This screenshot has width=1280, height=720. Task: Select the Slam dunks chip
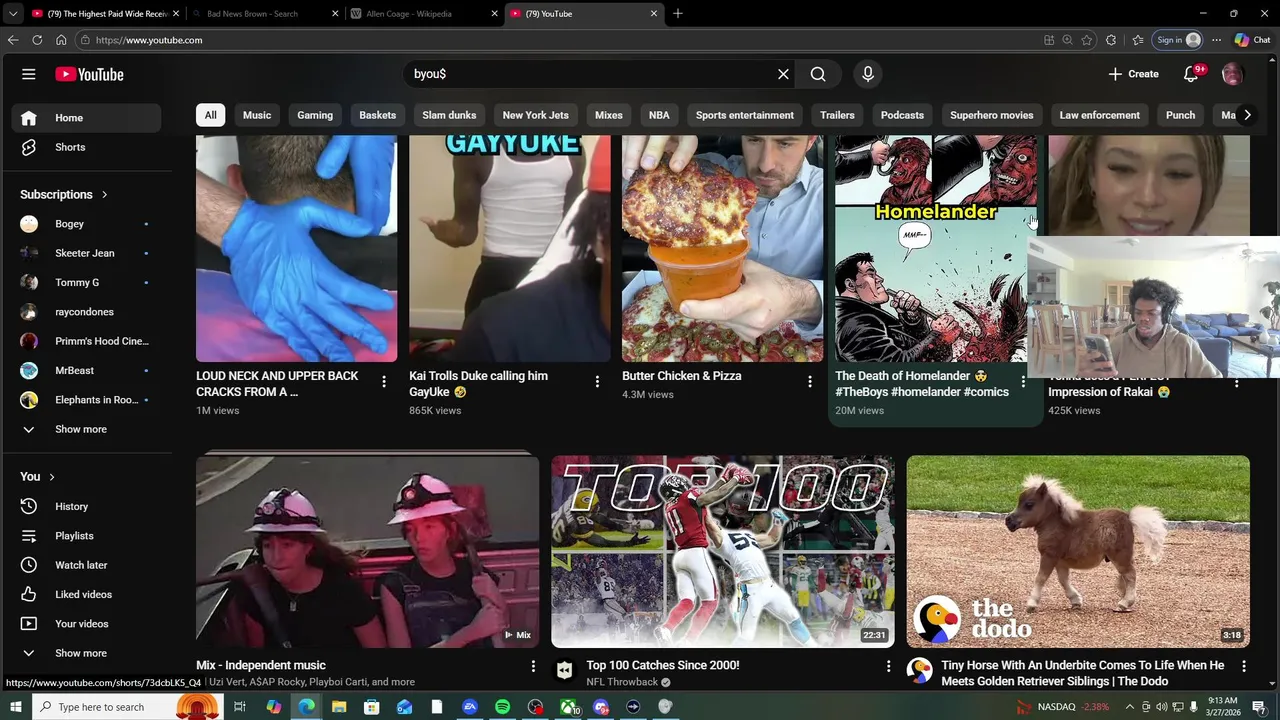coord(449,115)
